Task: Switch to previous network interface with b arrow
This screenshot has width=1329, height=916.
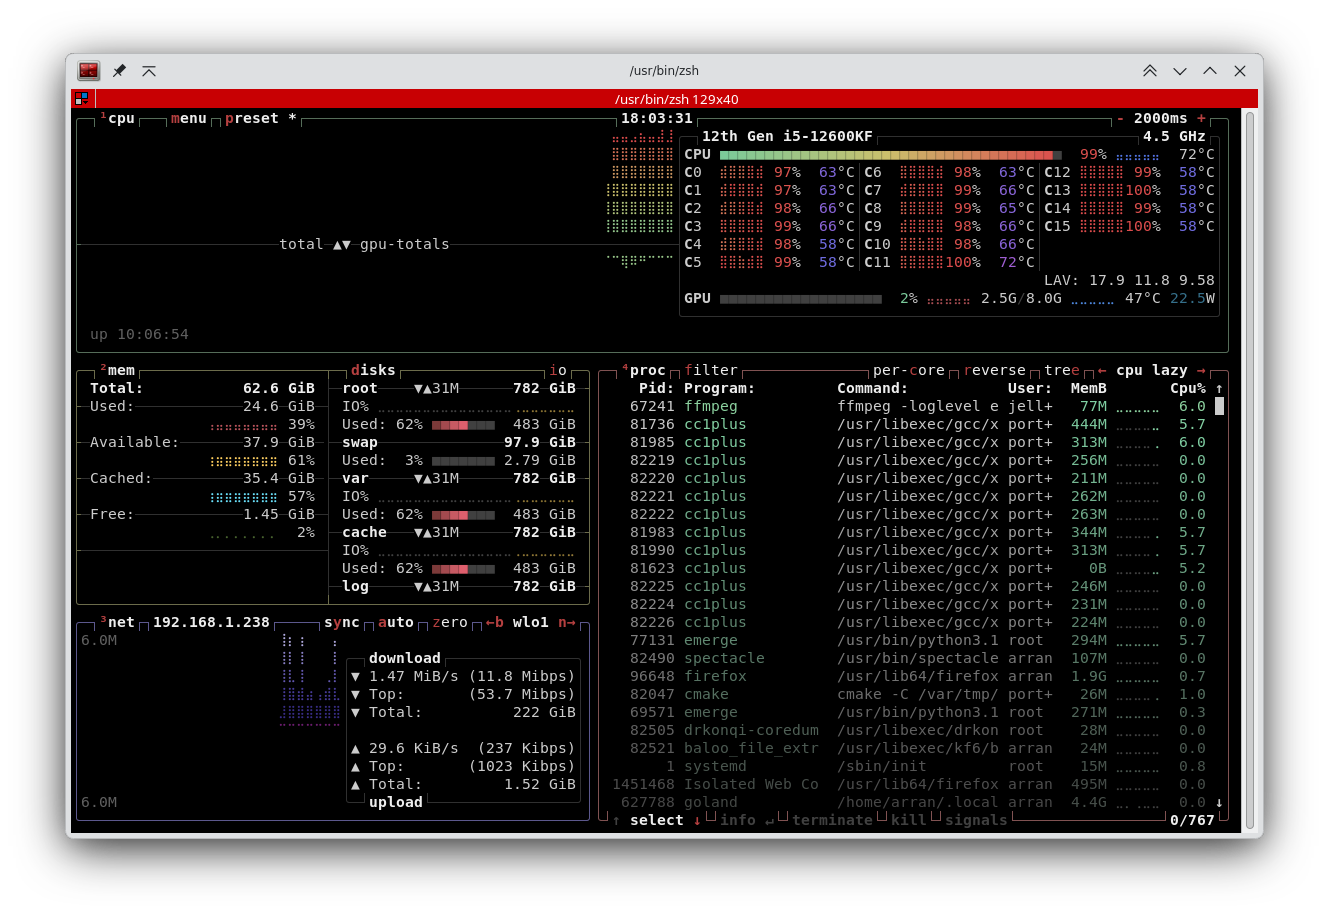Action: click(494, 622)
